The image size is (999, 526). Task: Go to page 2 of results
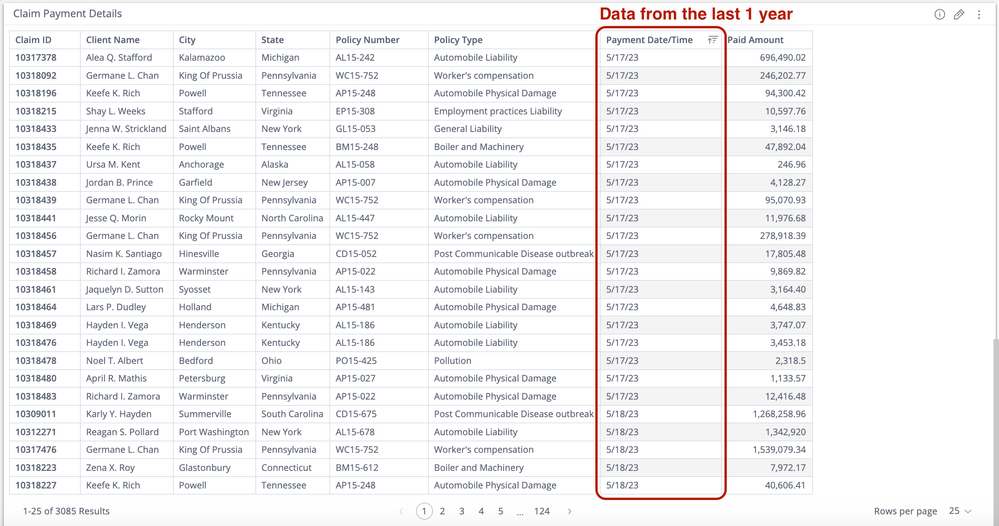pos(442,511)
